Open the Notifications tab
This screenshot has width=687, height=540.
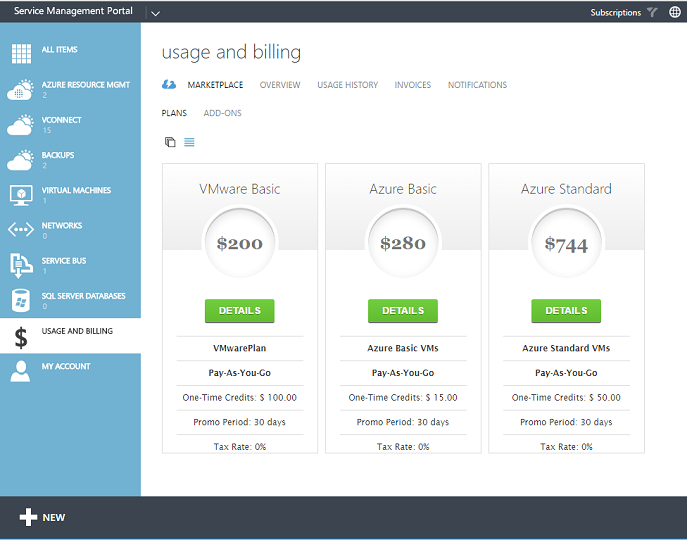(477, 85)
